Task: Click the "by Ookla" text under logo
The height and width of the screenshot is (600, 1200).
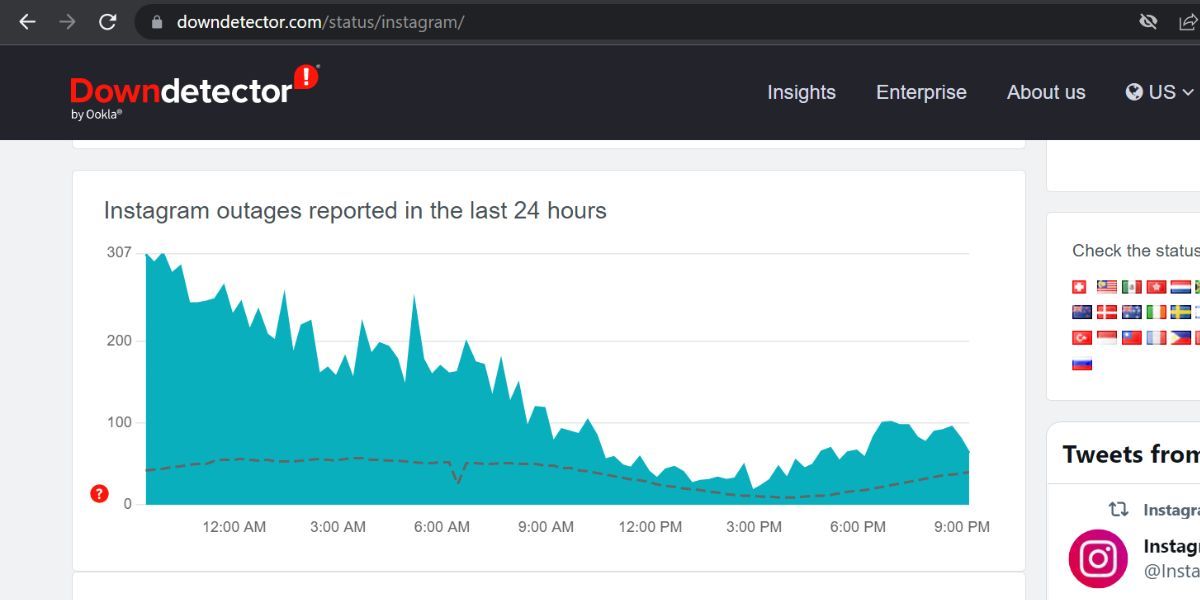Action: tap(96, 114)
